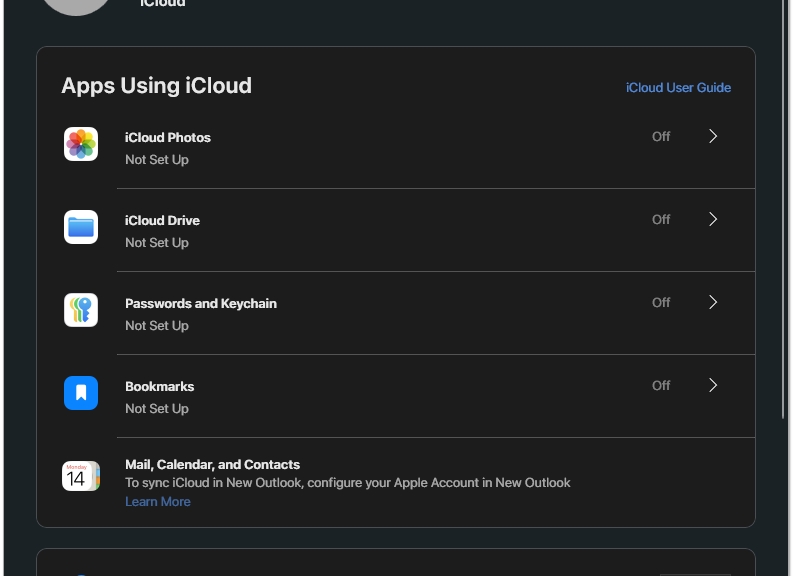Click the New Outlook sync description text
The width and height of the screenshot is (793, 576).
(x=348, y=483)
